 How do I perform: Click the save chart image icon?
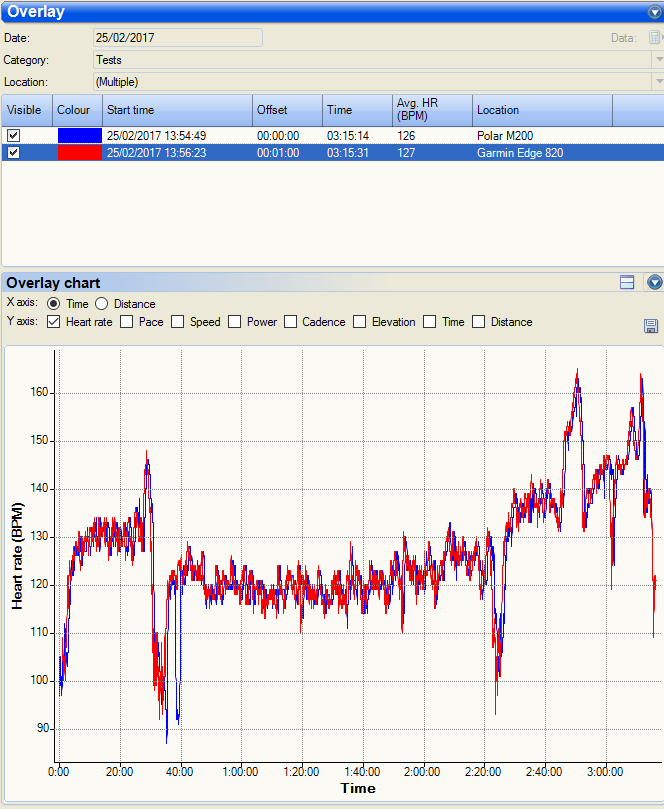click(x=652, y=326)
